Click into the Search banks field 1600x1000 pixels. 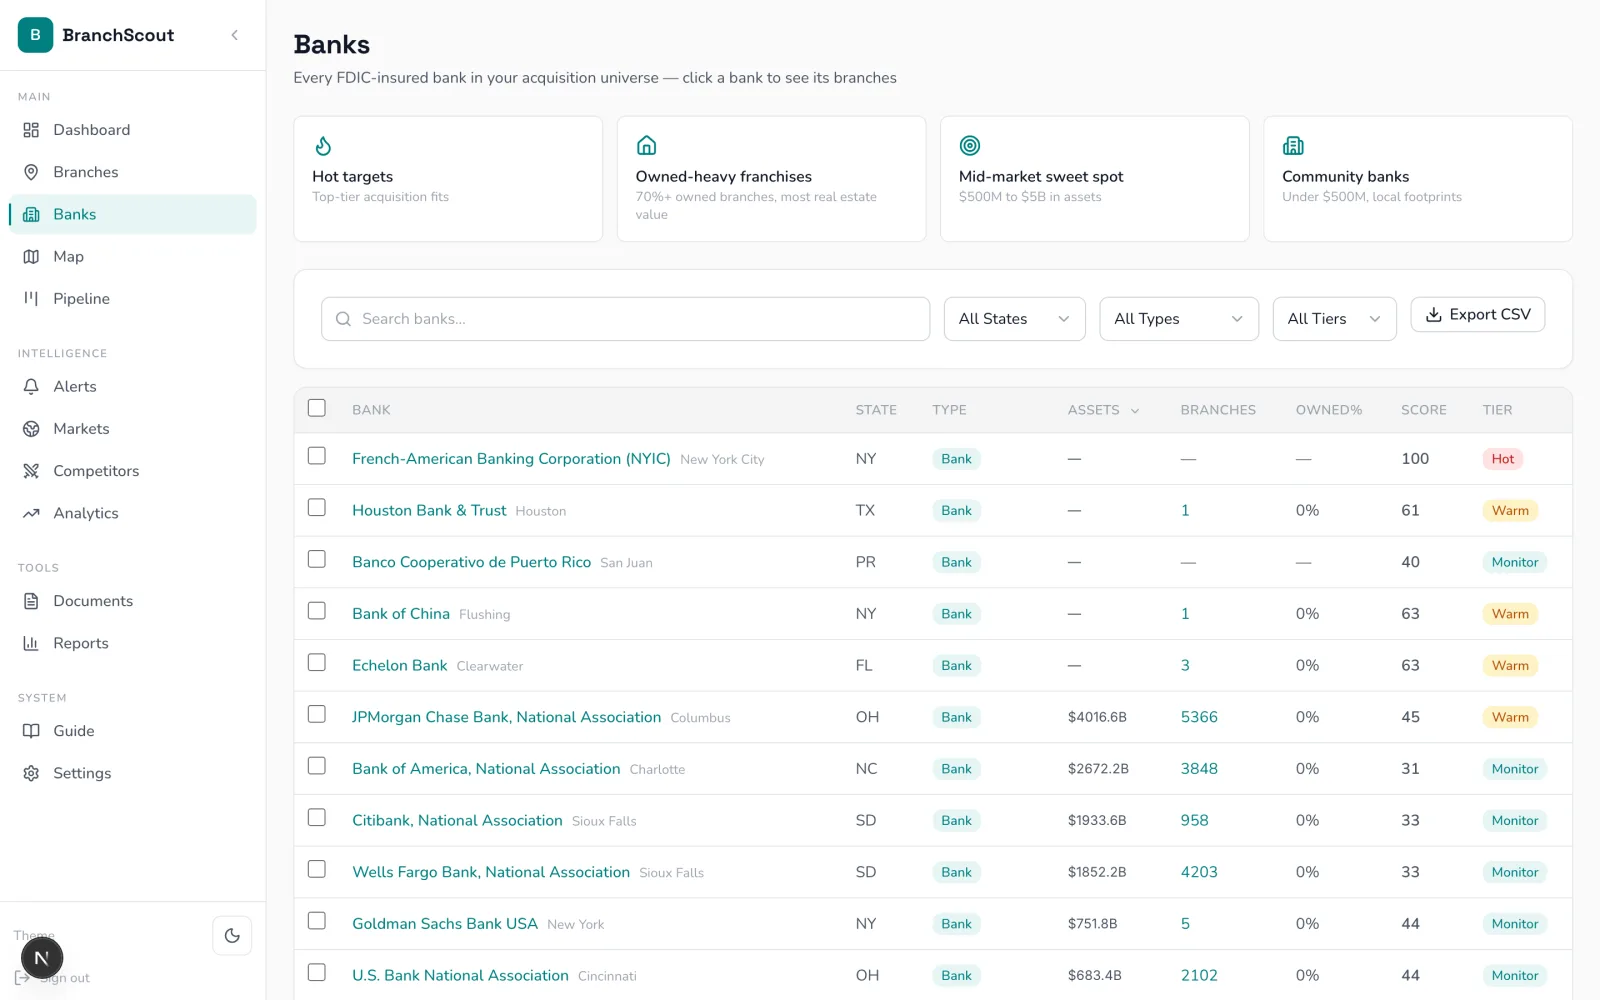coord(625,319)
